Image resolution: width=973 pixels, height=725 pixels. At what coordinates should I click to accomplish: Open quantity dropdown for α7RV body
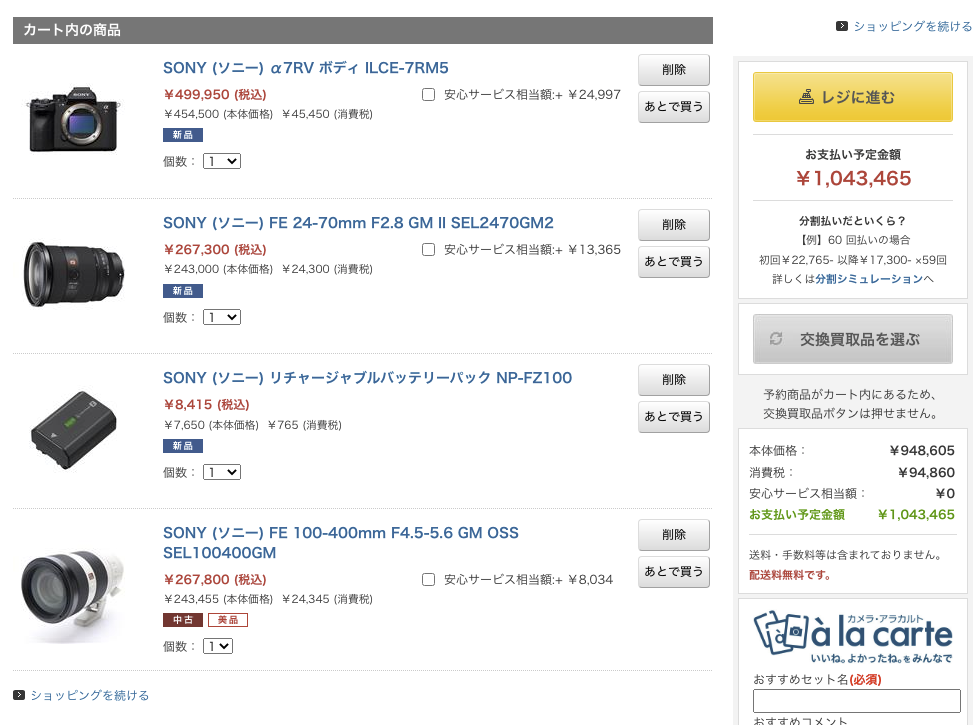[222, 161]
